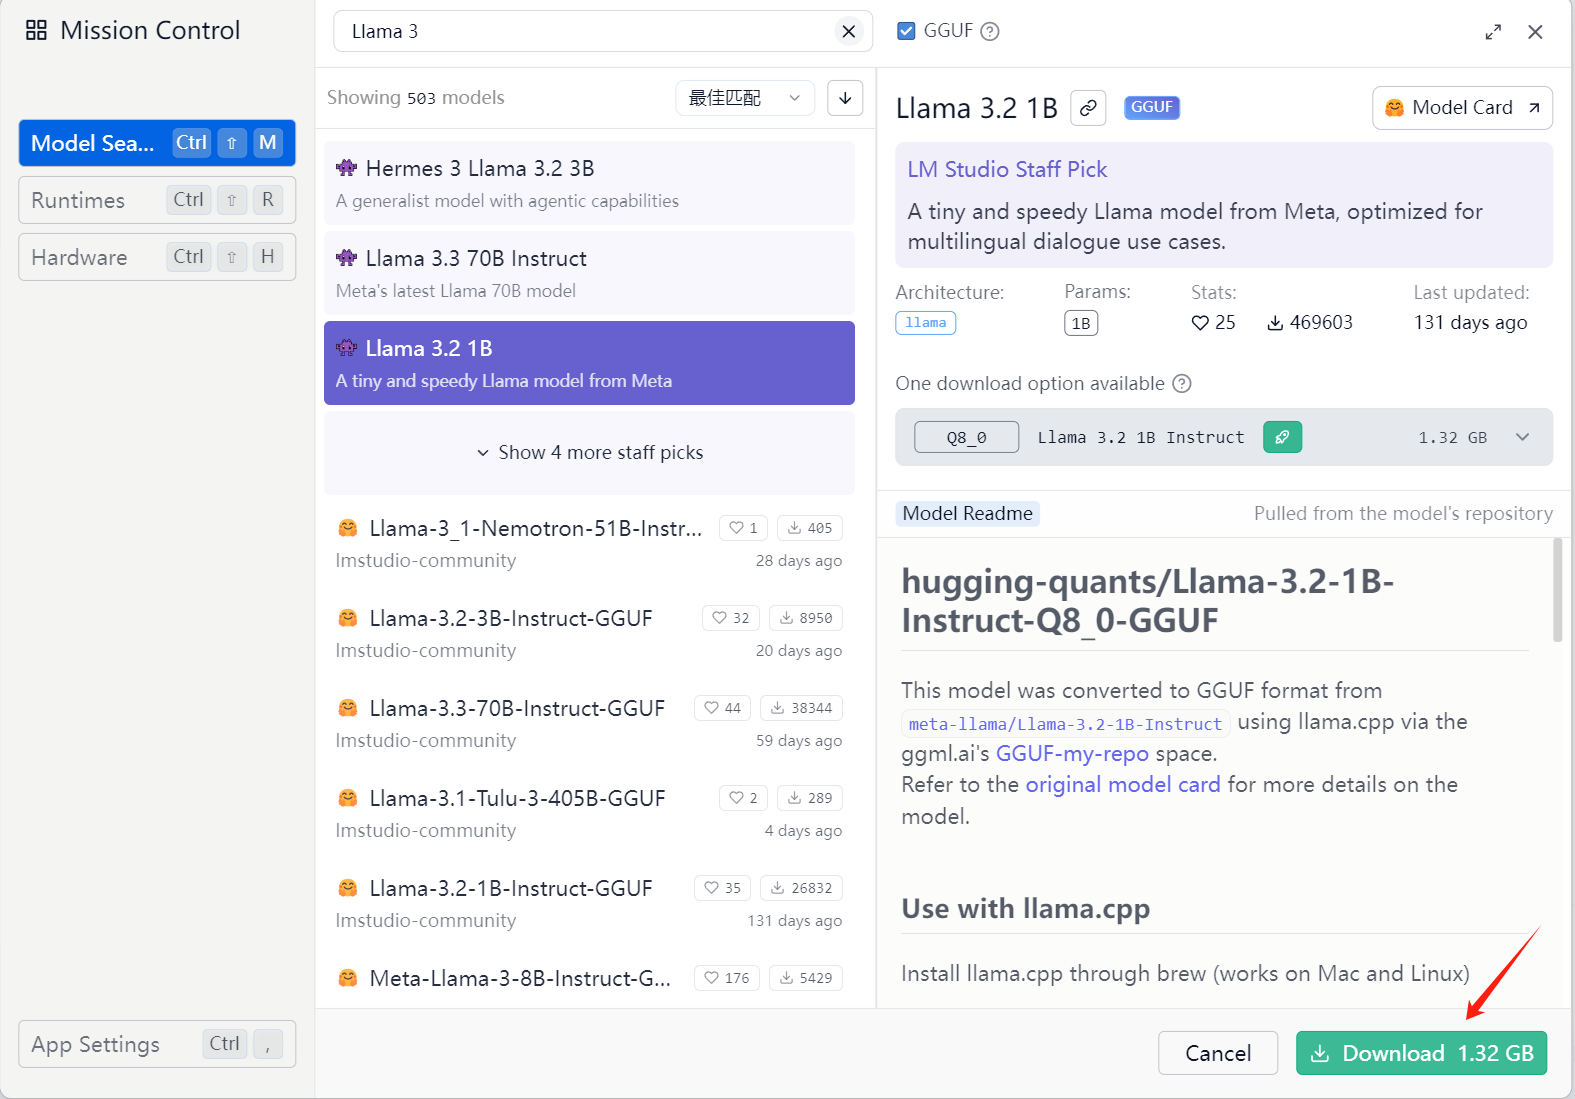Click Llama 3.3 70B Instruct model icon

(347, 258)
